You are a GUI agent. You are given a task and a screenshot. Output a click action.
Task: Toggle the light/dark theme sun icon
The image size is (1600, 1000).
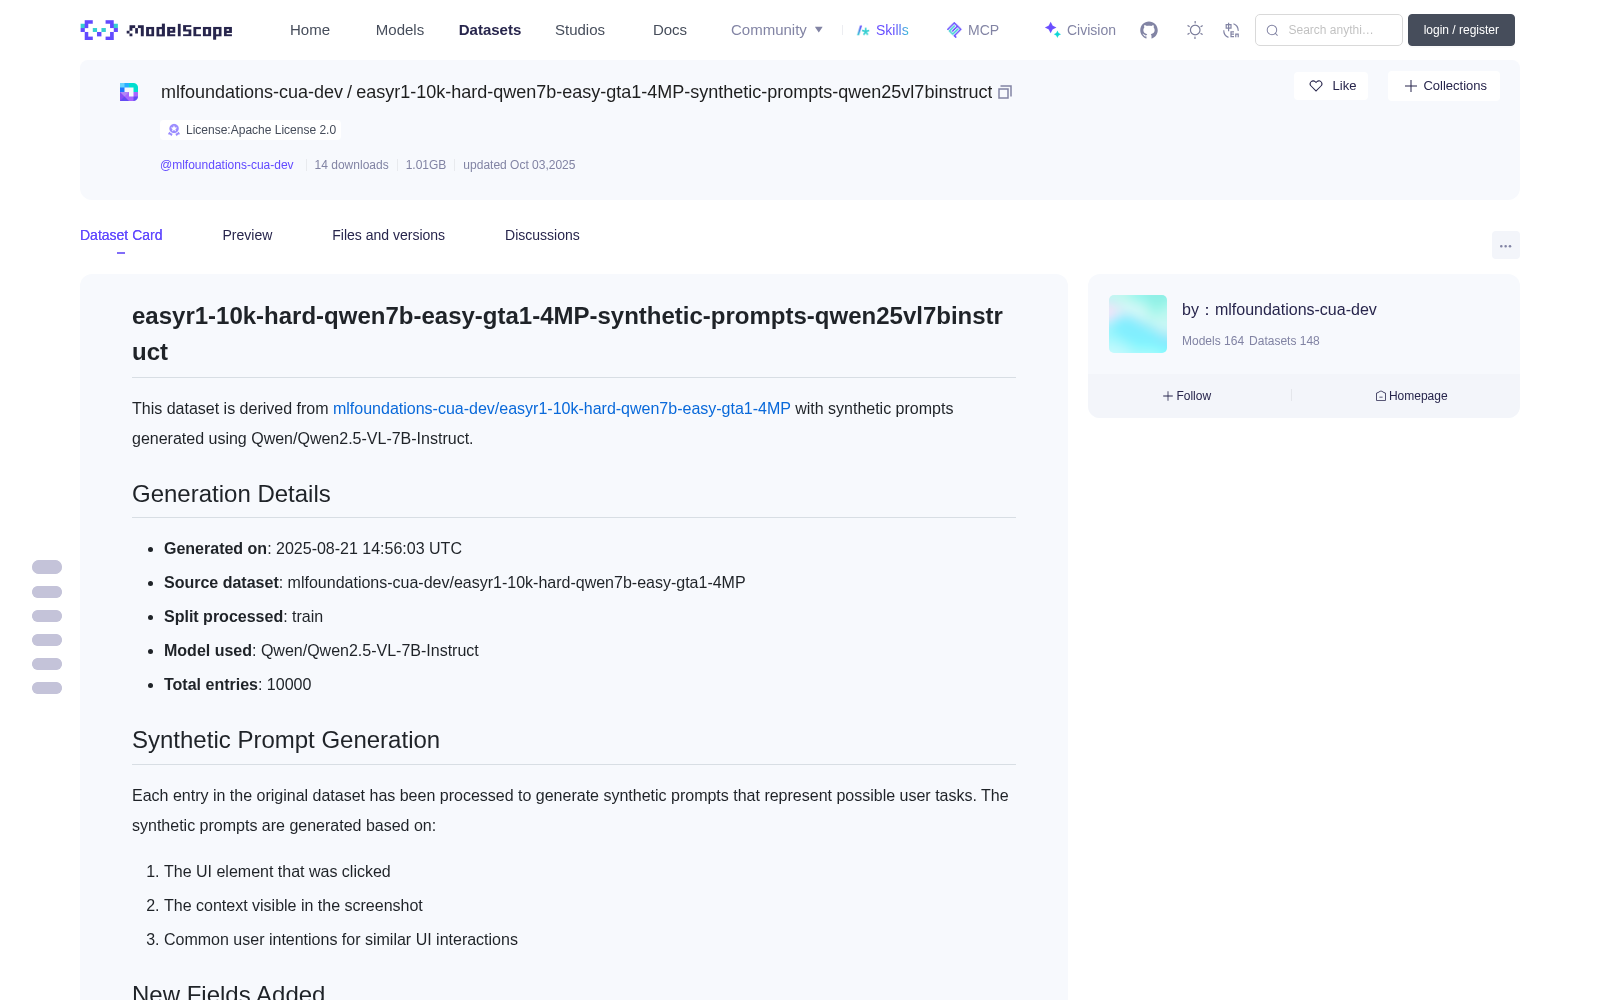pyautogui.click(x=1195, y=30)
